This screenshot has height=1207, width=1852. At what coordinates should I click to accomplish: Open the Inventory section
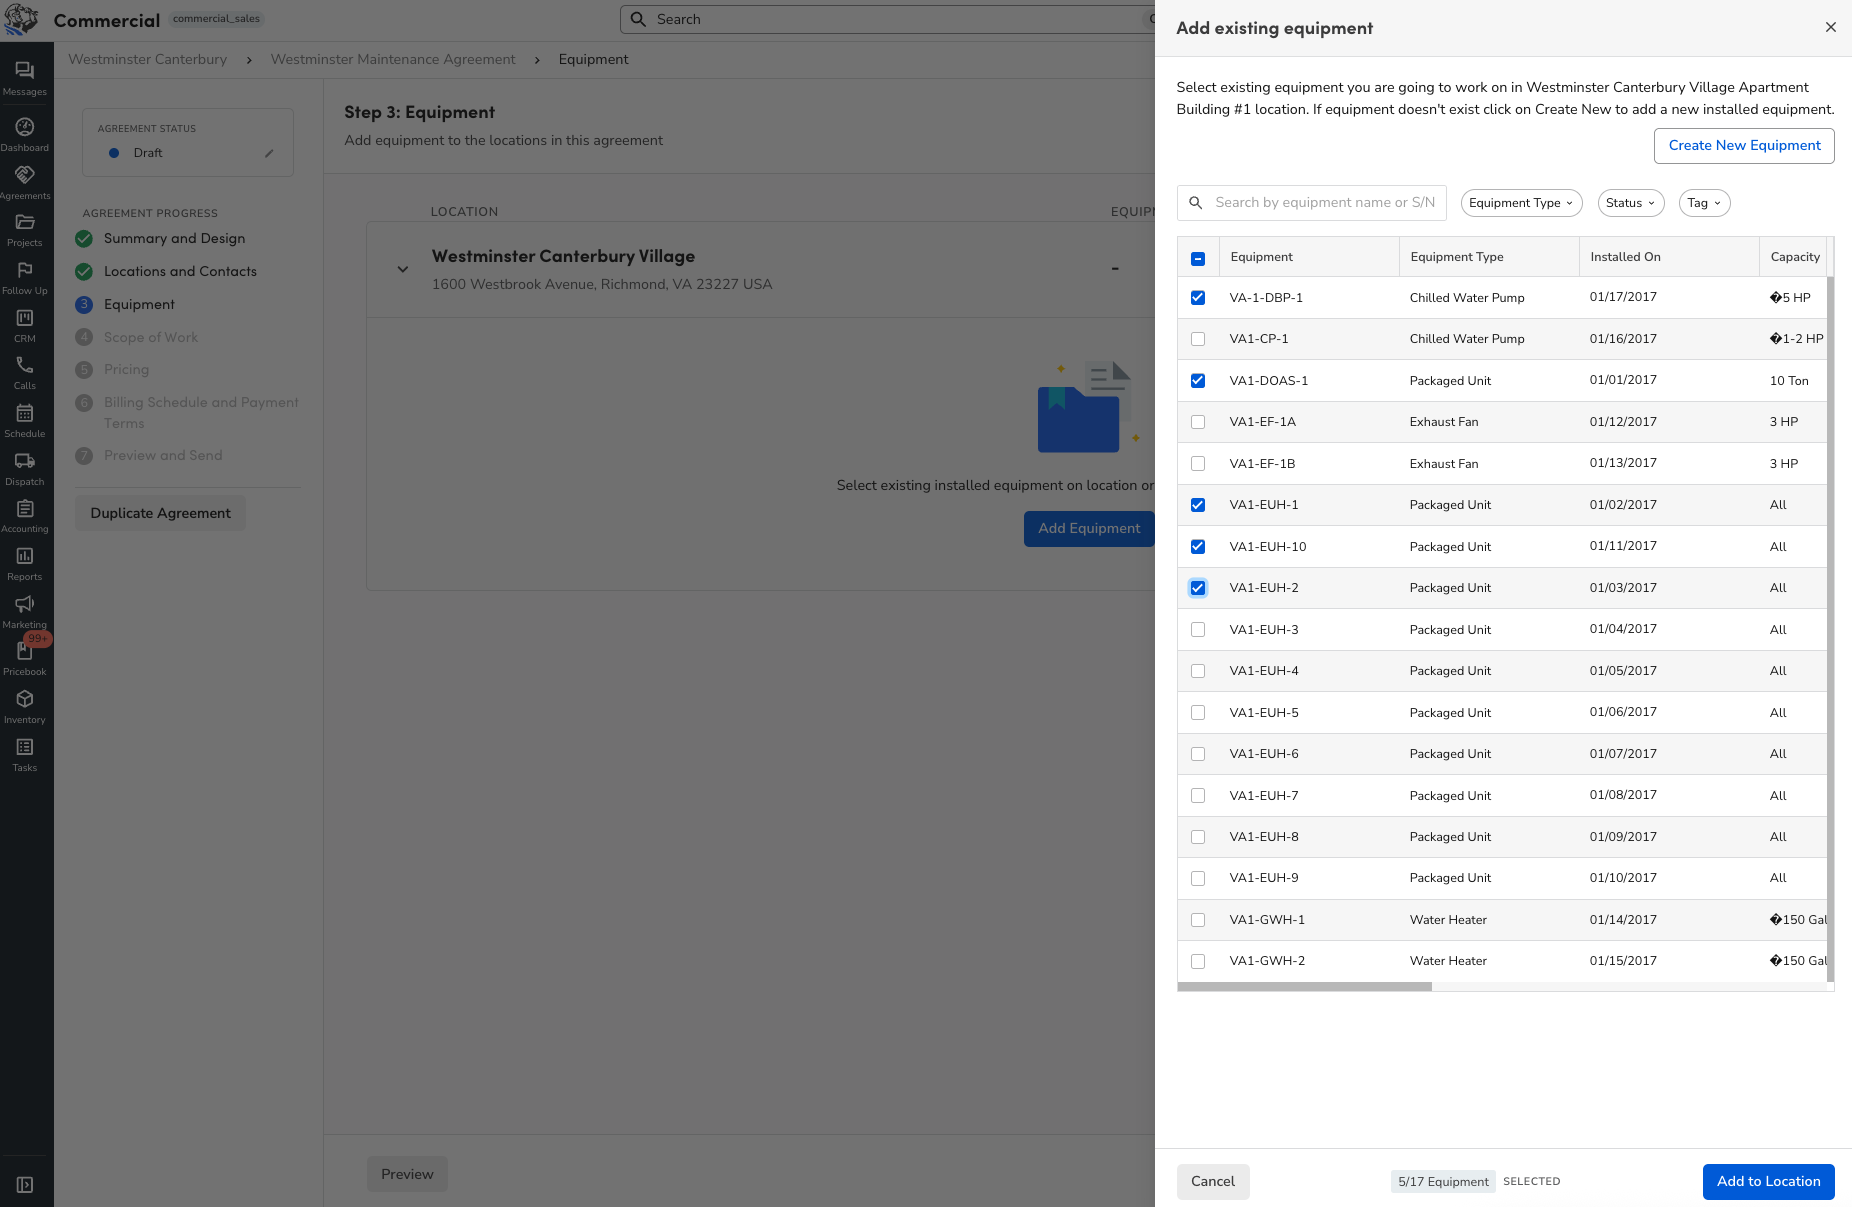(x=25, y=702)
